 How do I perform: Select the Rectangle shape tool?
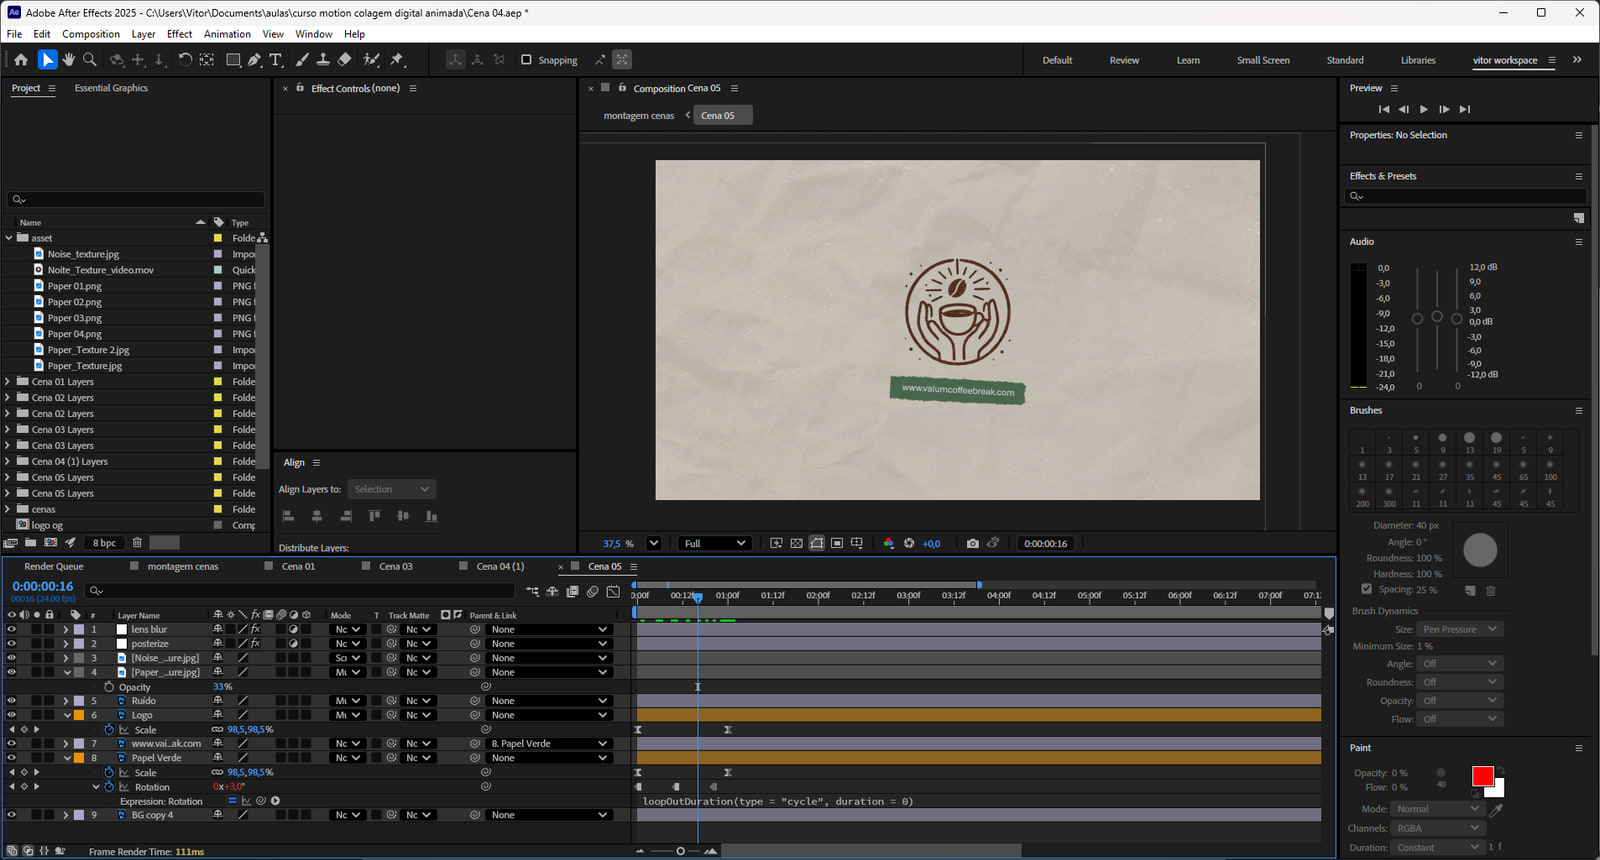233,60
